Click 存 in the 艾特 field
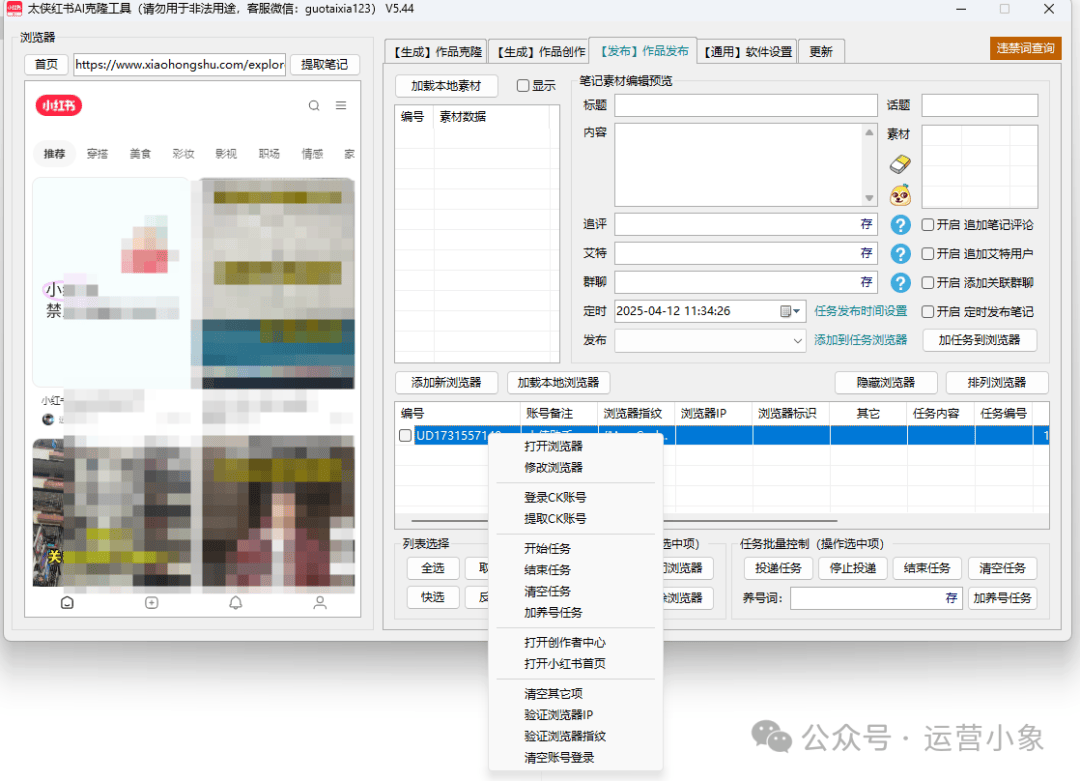The image size is (1080, 781). pyautogui.click(x=866, y=253)
